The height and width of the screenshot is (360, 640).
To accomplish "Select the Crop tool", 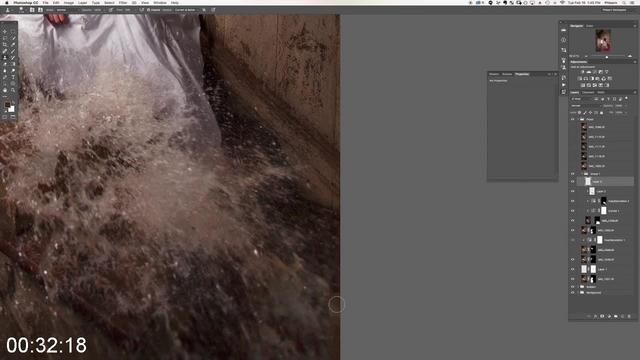I will click(x=4, y=44).
